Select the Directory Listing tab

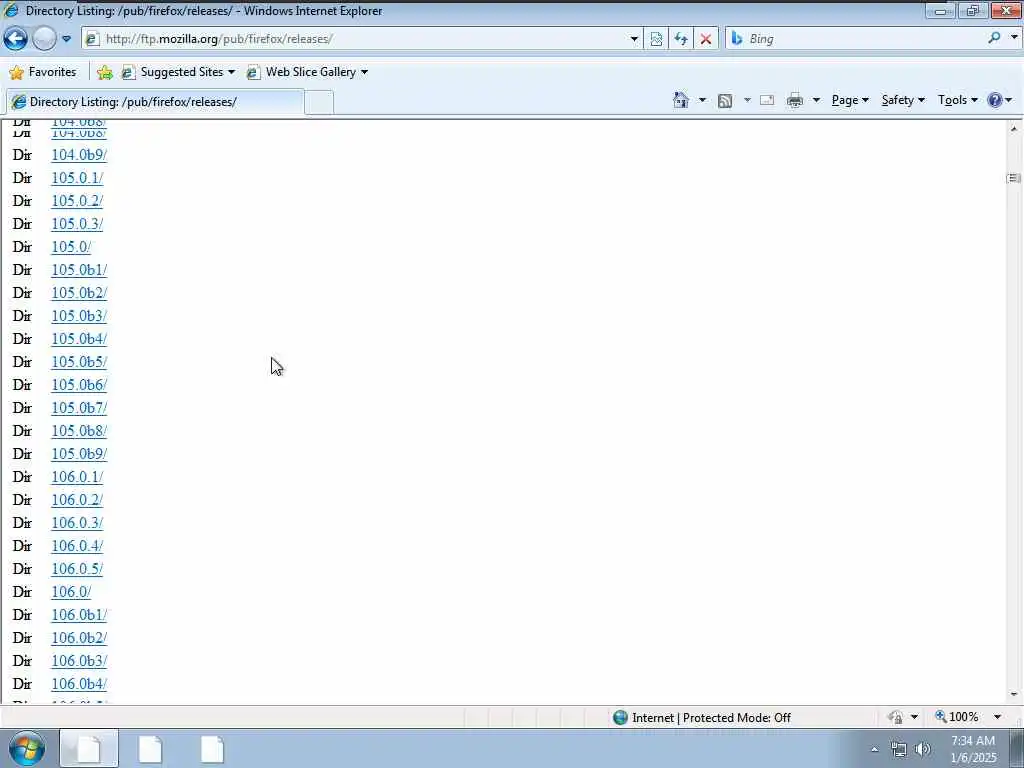(155, 102)
